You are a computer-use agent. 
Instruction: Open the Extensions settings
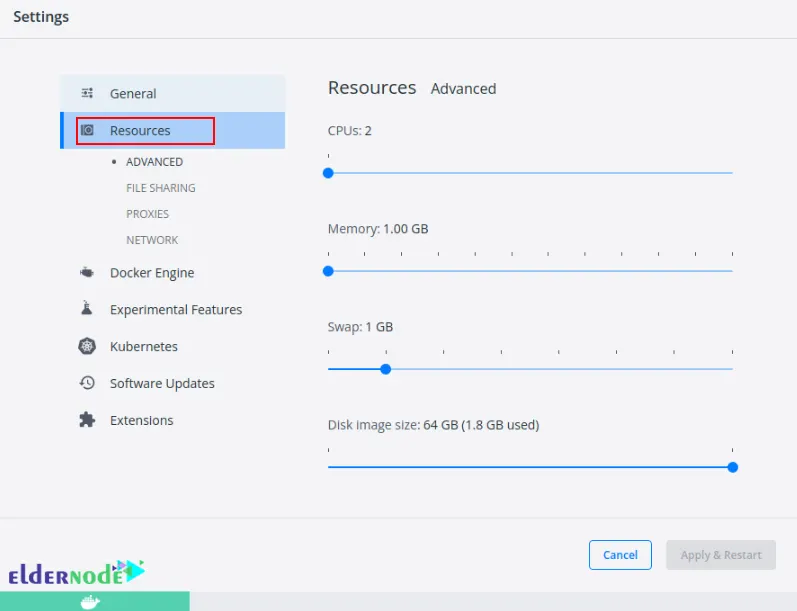point(141,420)
